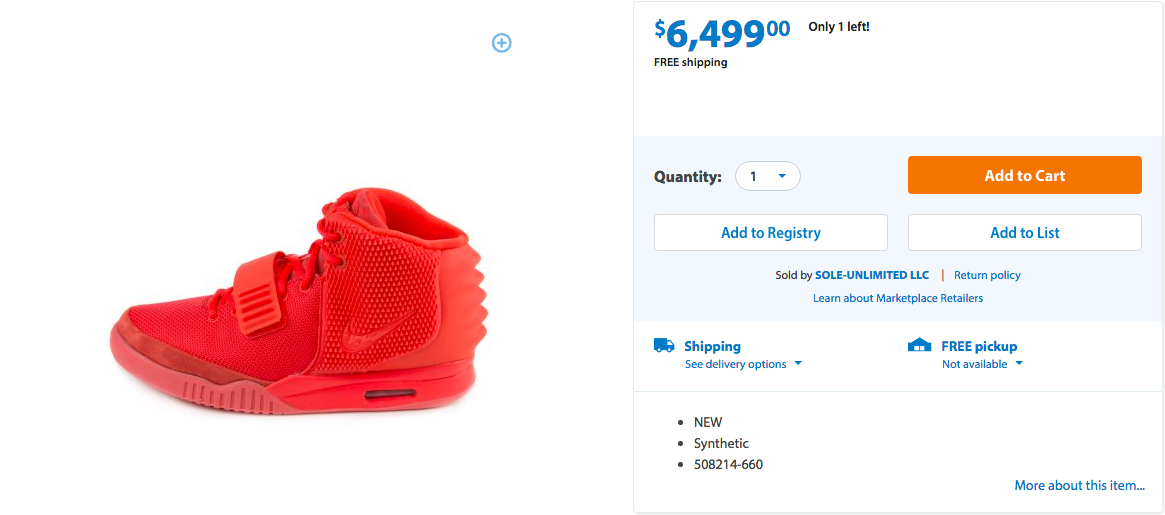Click the Shipping heading

coord(712,346)
